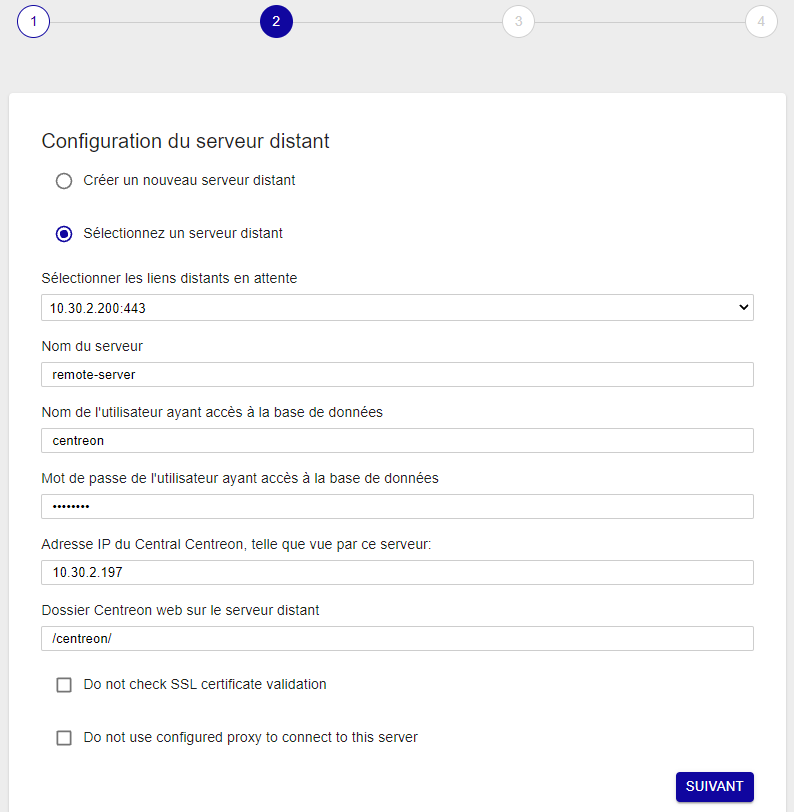Viewport: 794px width, 812px height.
Task: Open the pending remote links dropdown
Action: (x=397, y=308)
